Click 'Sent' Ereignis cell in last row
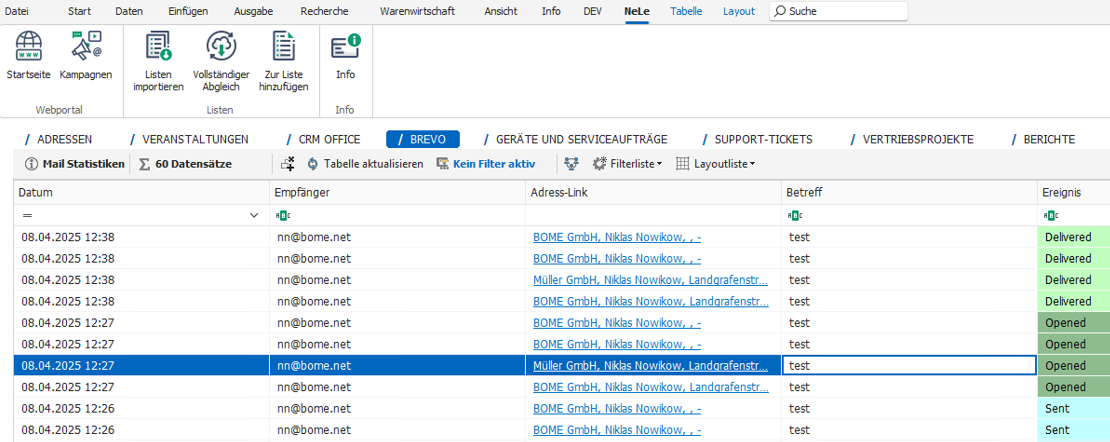Image resolution: width=1110 pixels, height=442 pixels. (x=1073, y=430)
